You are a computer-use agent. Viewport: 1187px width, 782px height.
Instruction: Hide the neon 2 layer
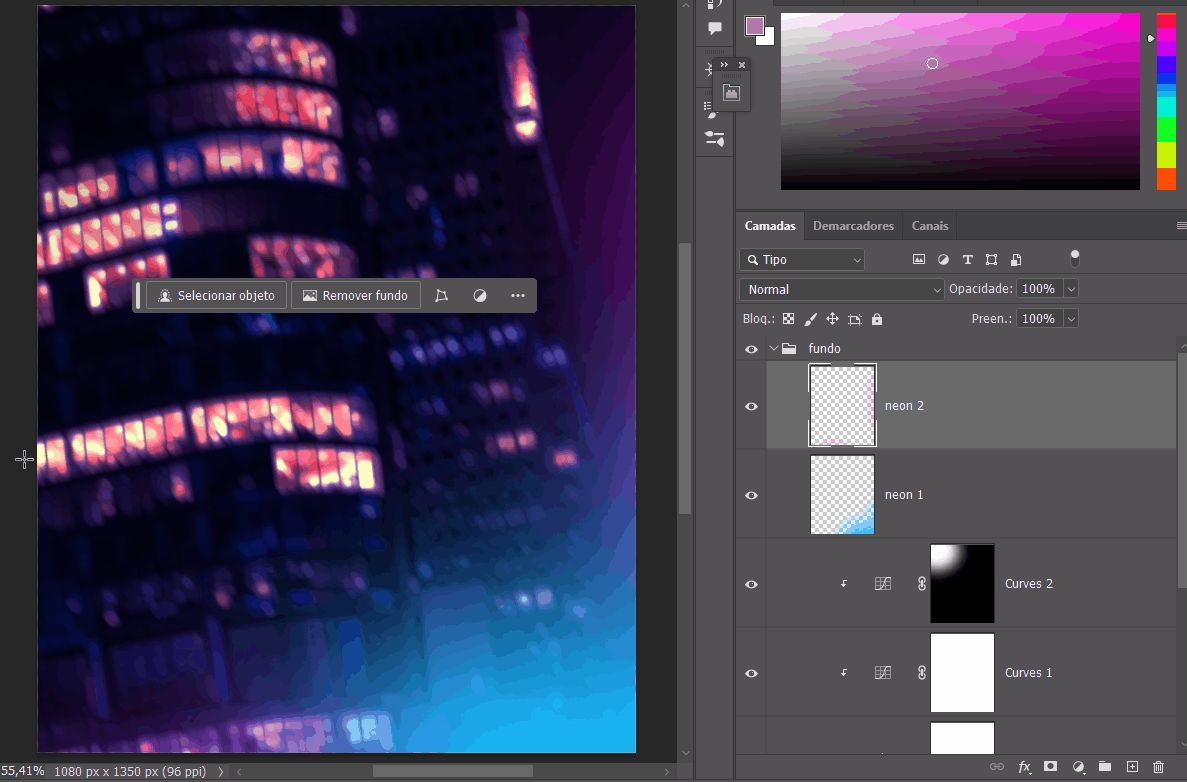[x=751, y=407]
